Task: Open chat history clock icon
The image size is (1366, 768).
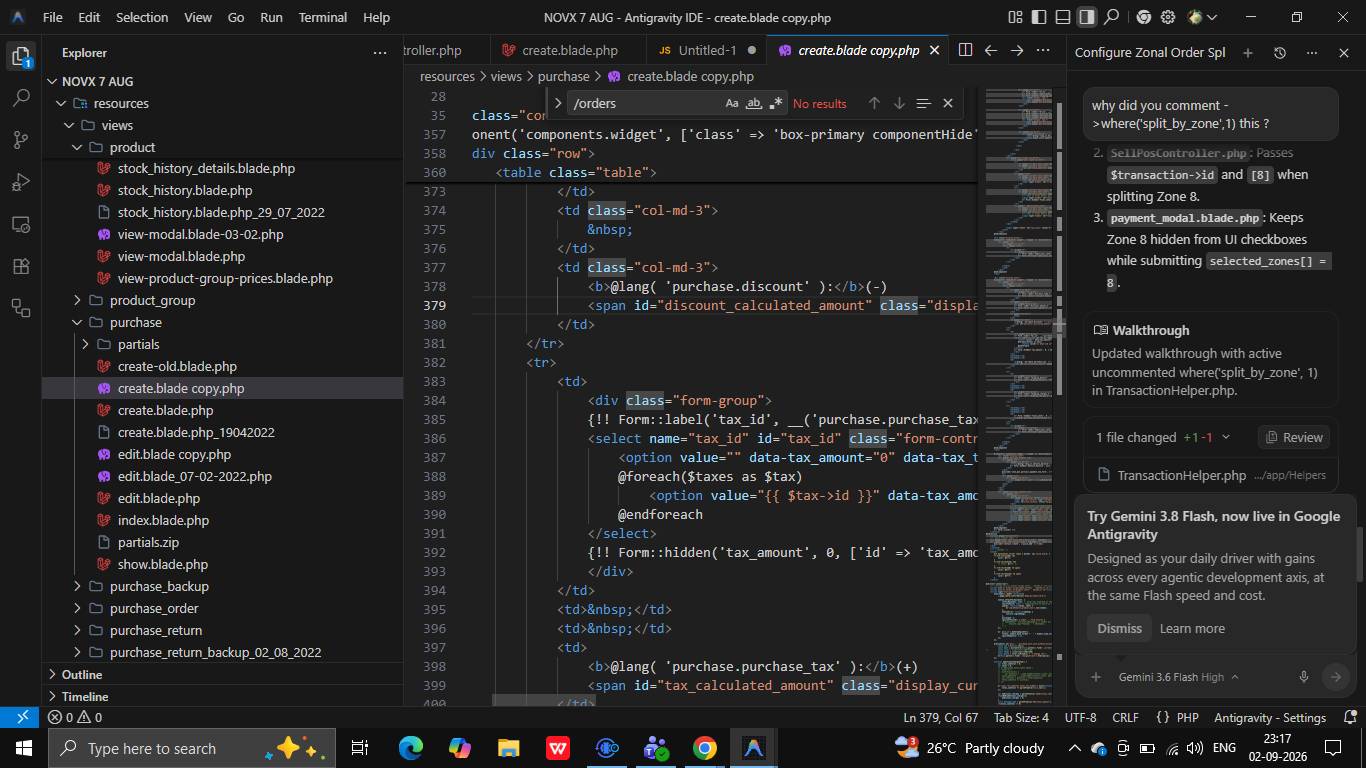Action: [1279, 53]
